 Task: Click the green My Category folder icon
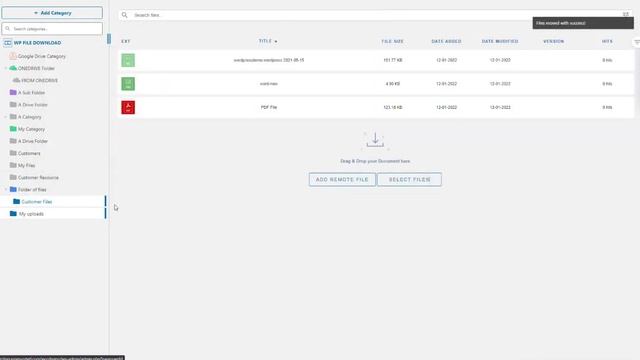tap(13, 129)
